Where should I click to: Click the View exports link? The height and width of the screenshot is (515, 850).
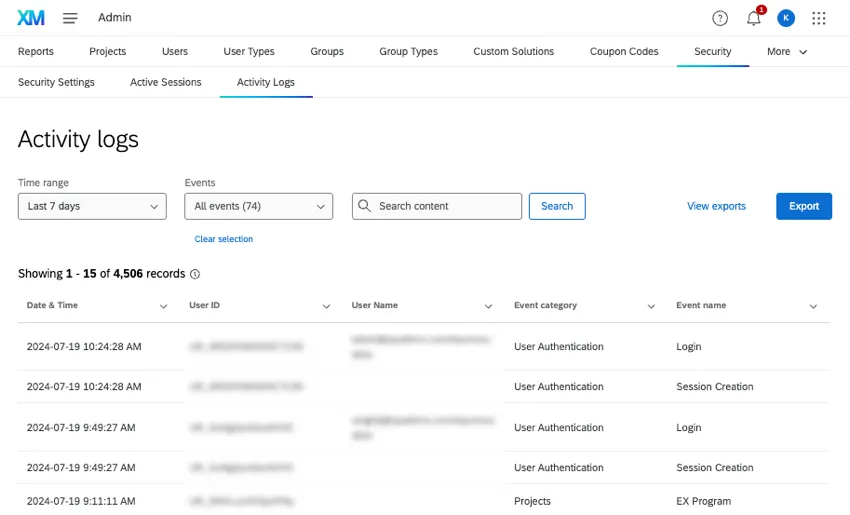[x=716, y=206]
